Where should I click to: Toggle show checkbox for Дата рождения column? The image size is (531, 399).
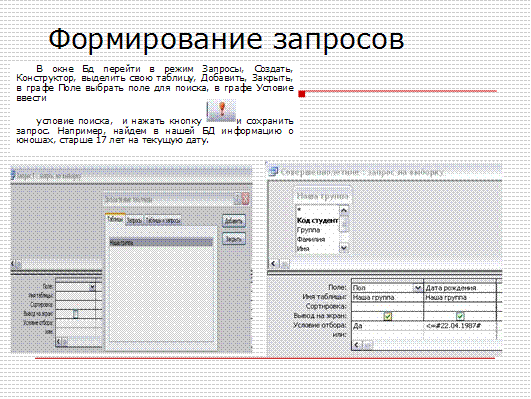click(460, 316)
